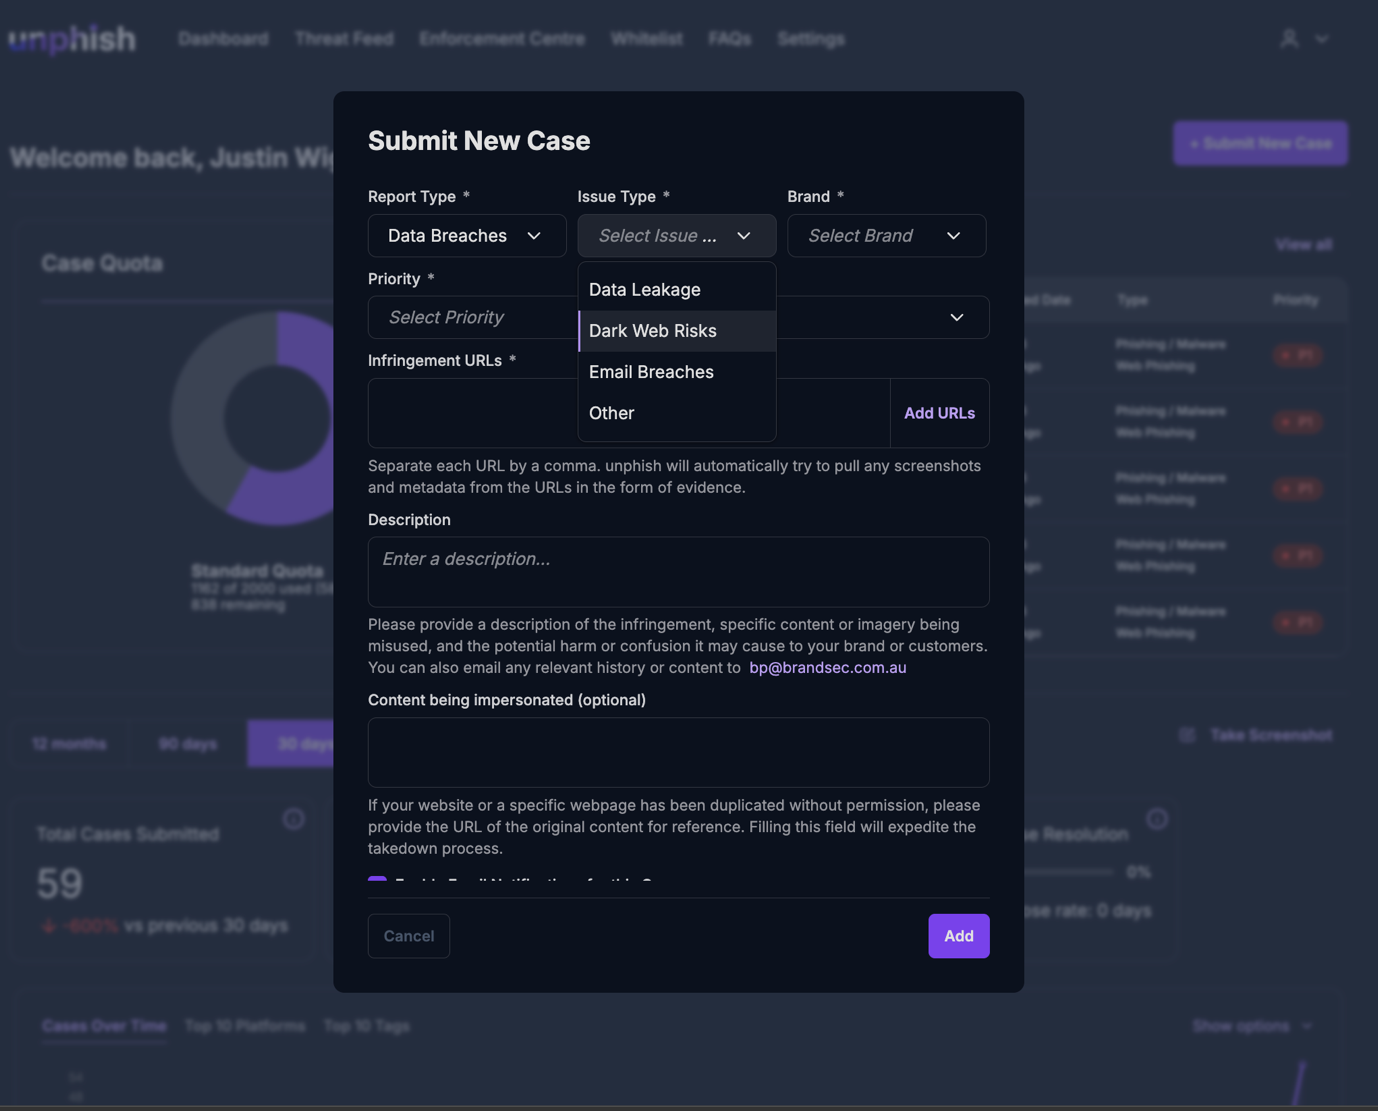Click info icon on Total Cases Submitted
The image size is (1378, 1111).
click(x=293, y=819)
